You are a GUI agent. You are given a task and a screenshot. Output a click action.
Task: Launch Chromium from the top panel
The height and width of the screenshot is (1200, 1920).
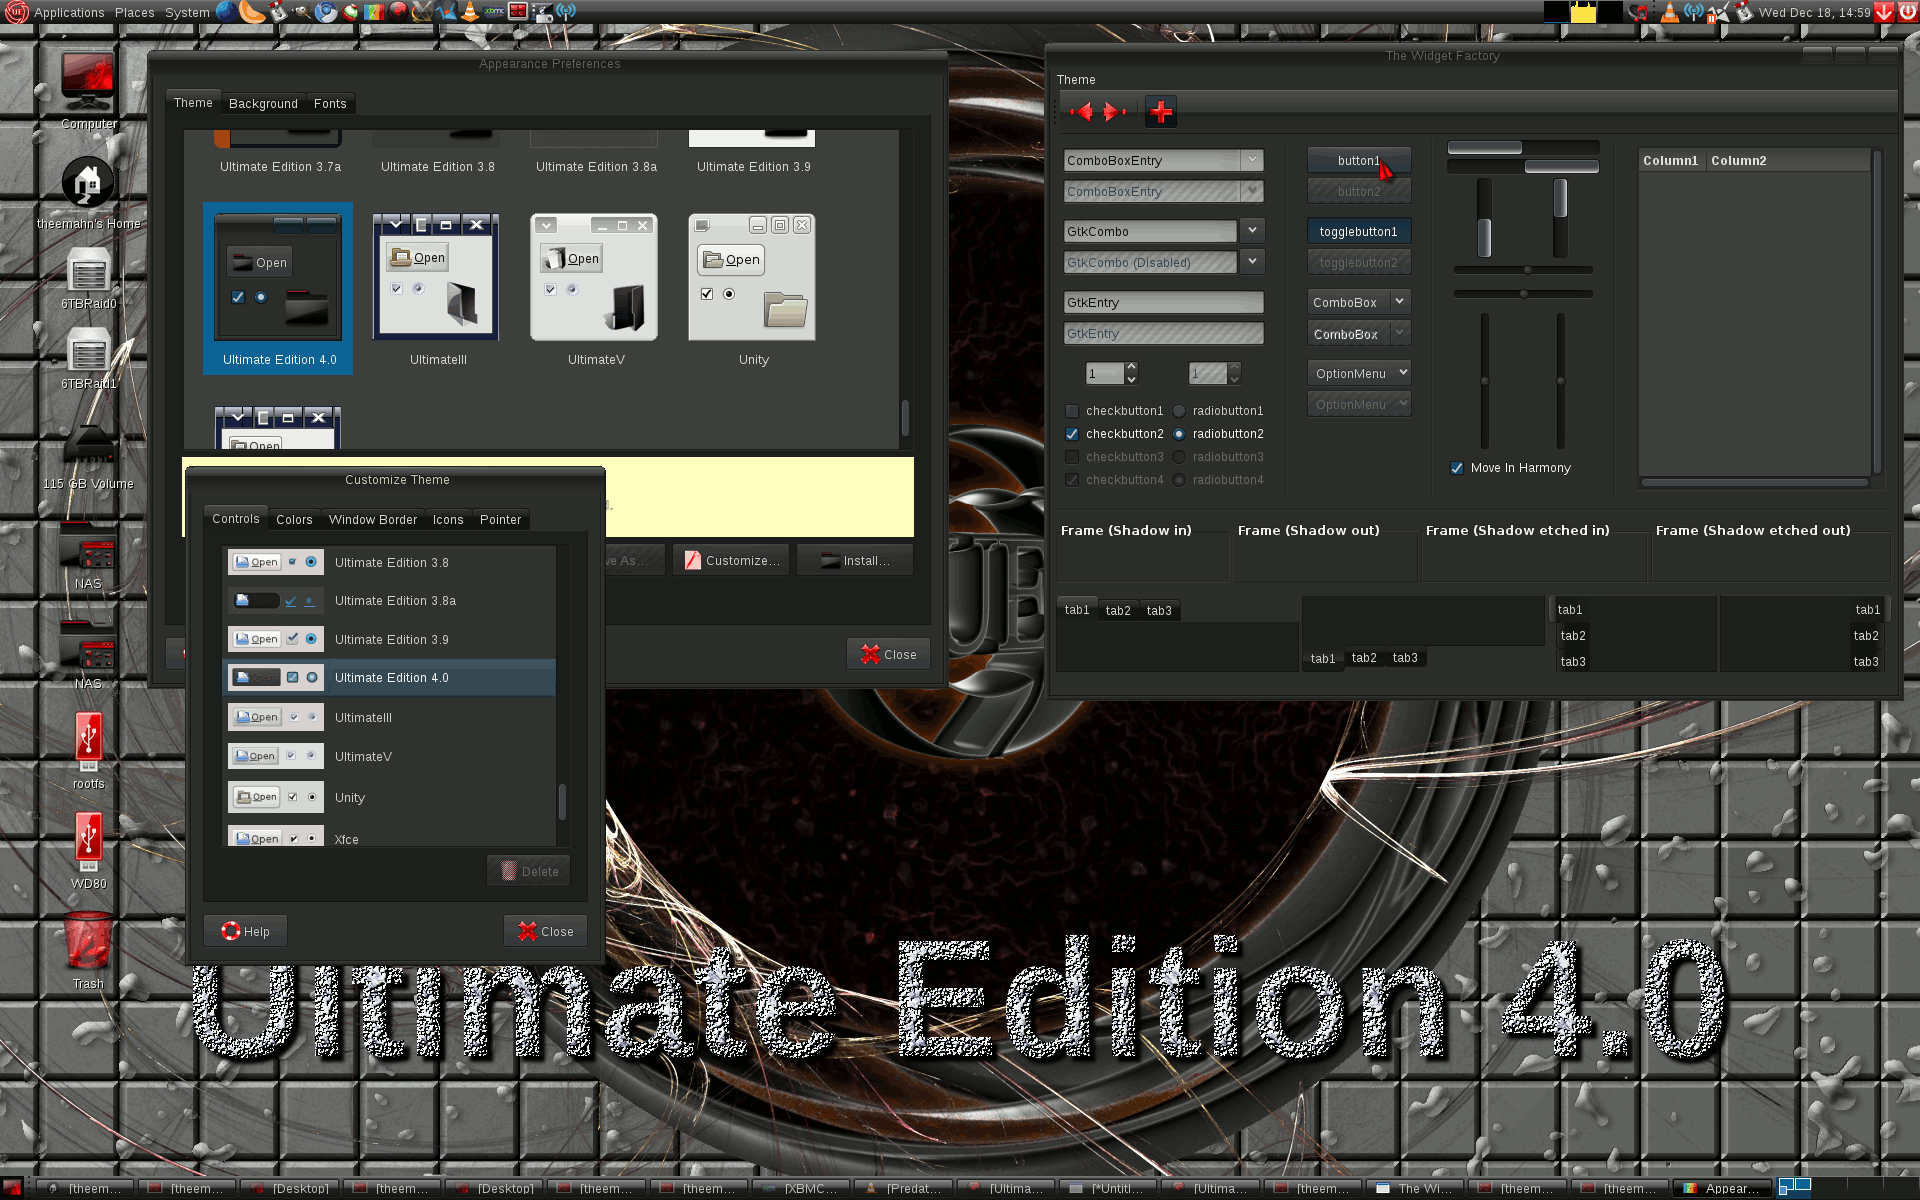click(x=326, y=12)
